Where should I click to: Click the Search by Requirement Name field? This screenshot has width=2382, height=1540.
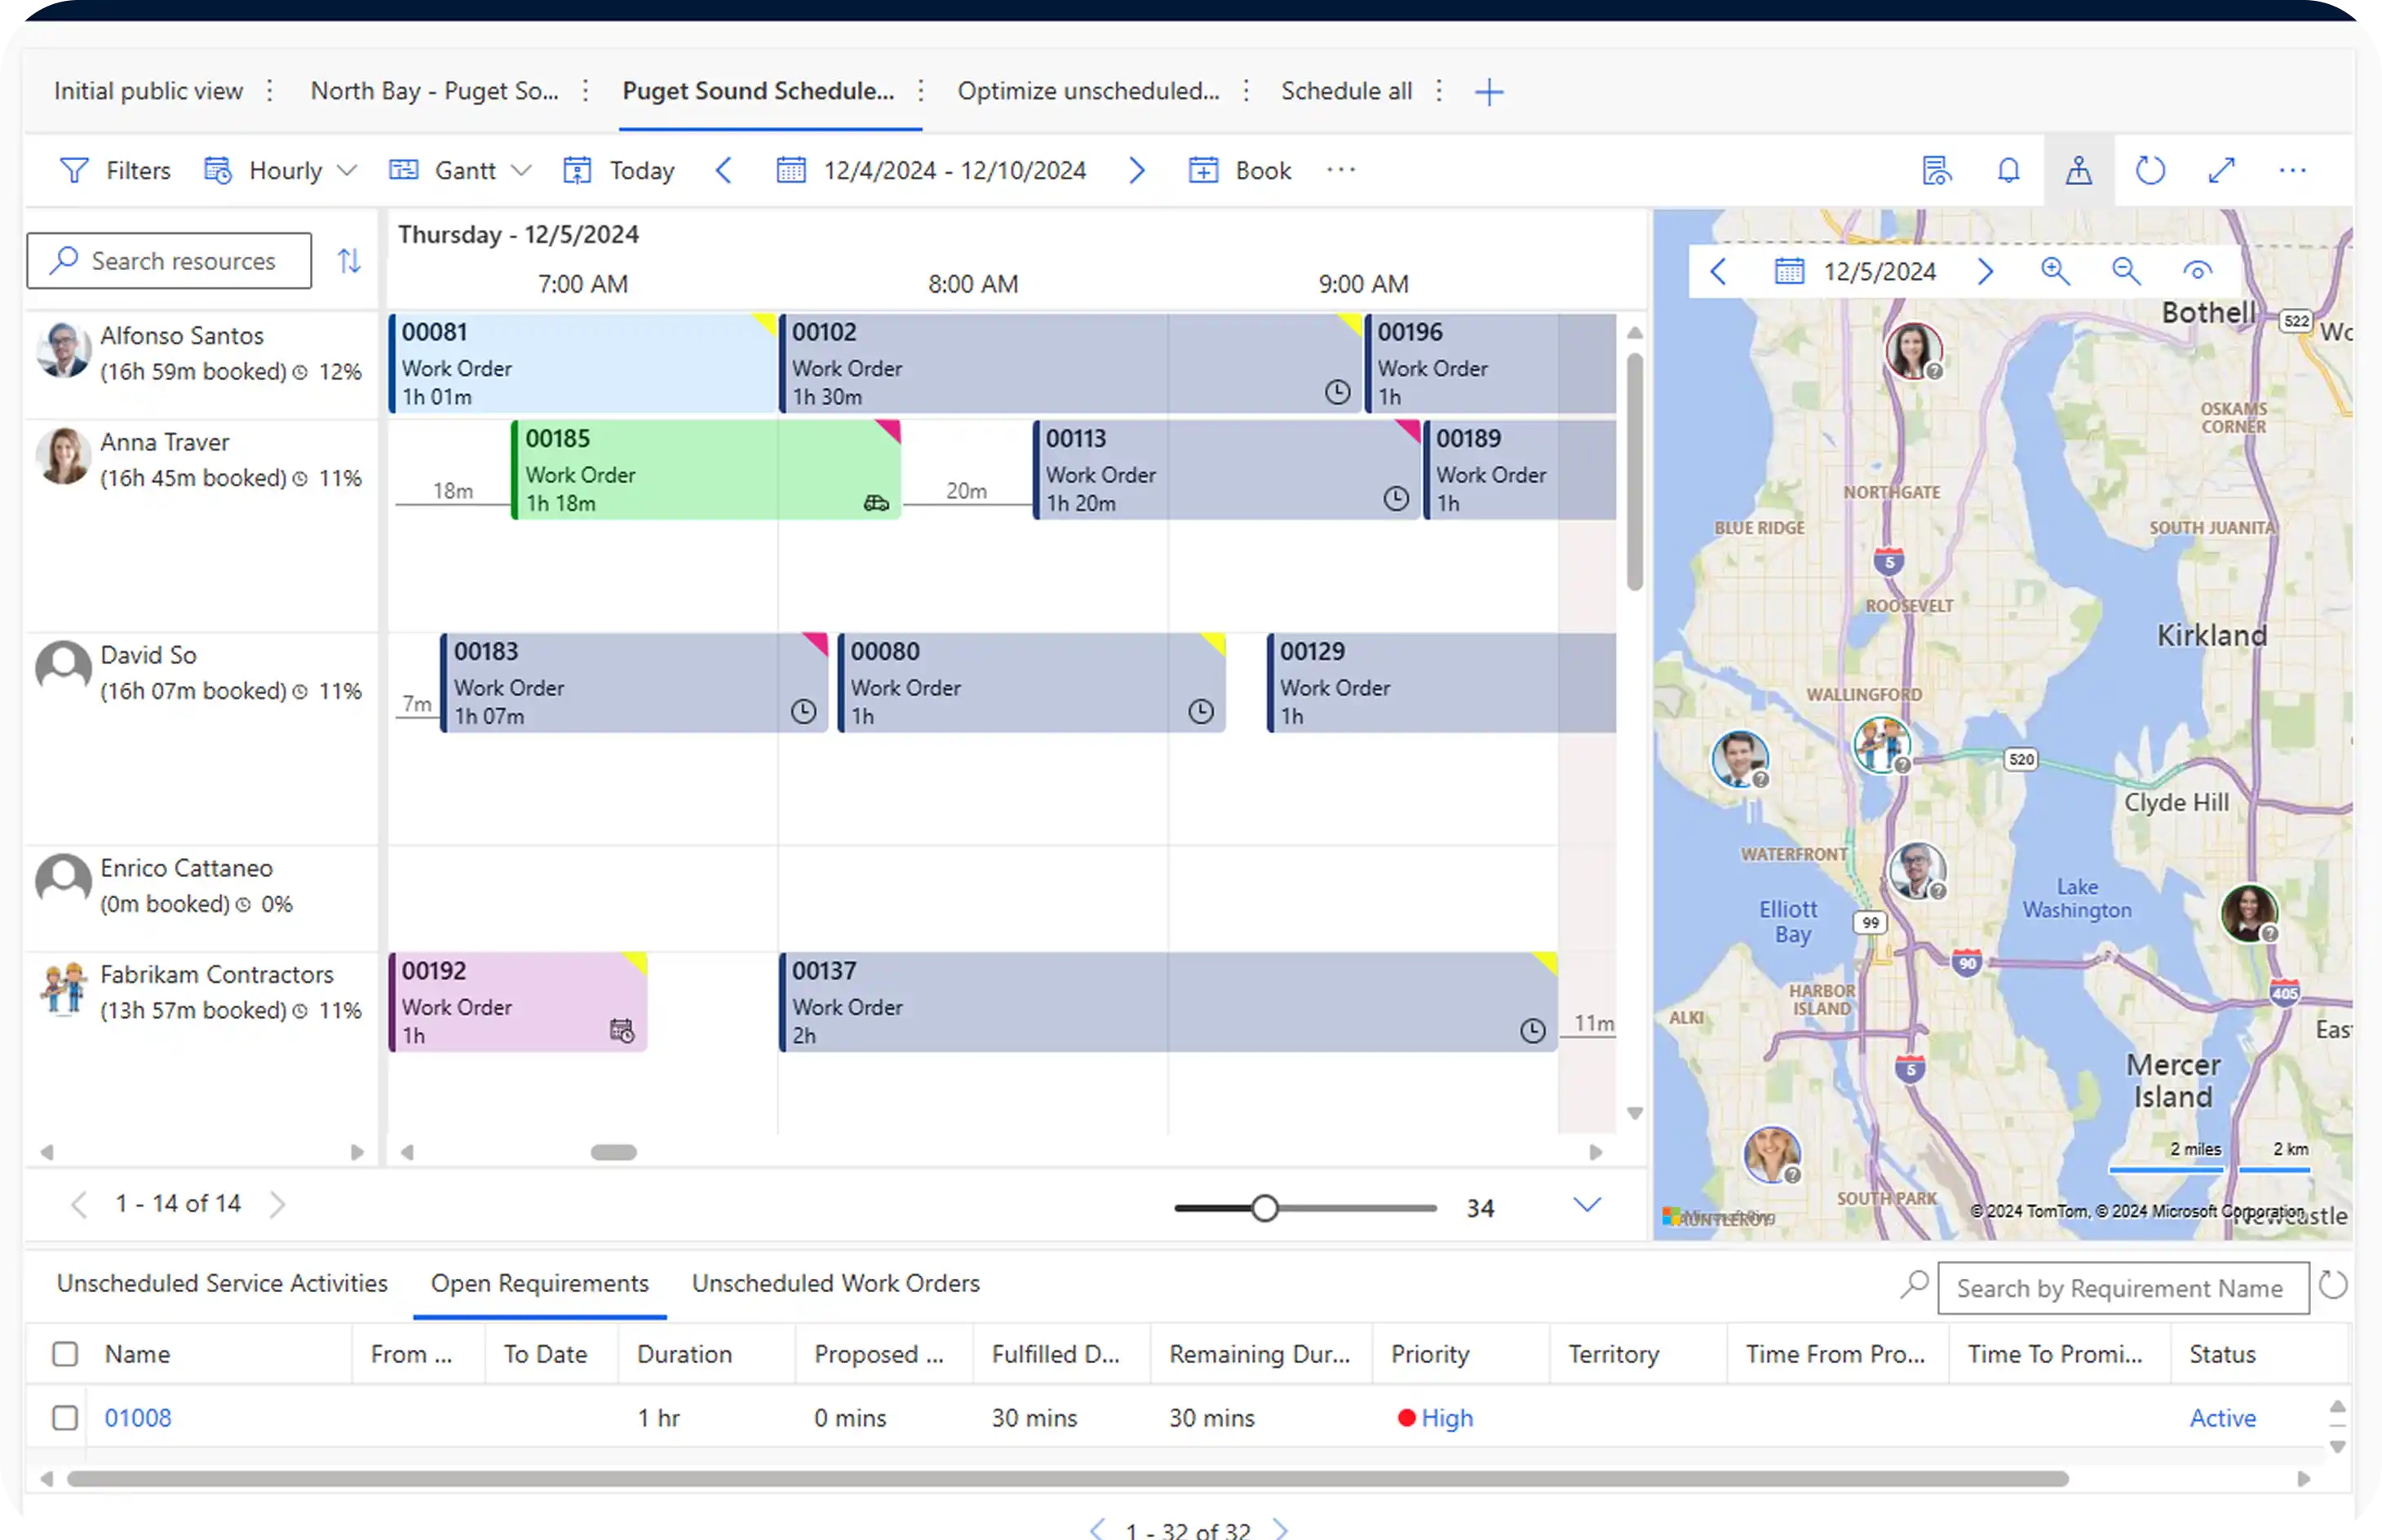point(2122,1288)
